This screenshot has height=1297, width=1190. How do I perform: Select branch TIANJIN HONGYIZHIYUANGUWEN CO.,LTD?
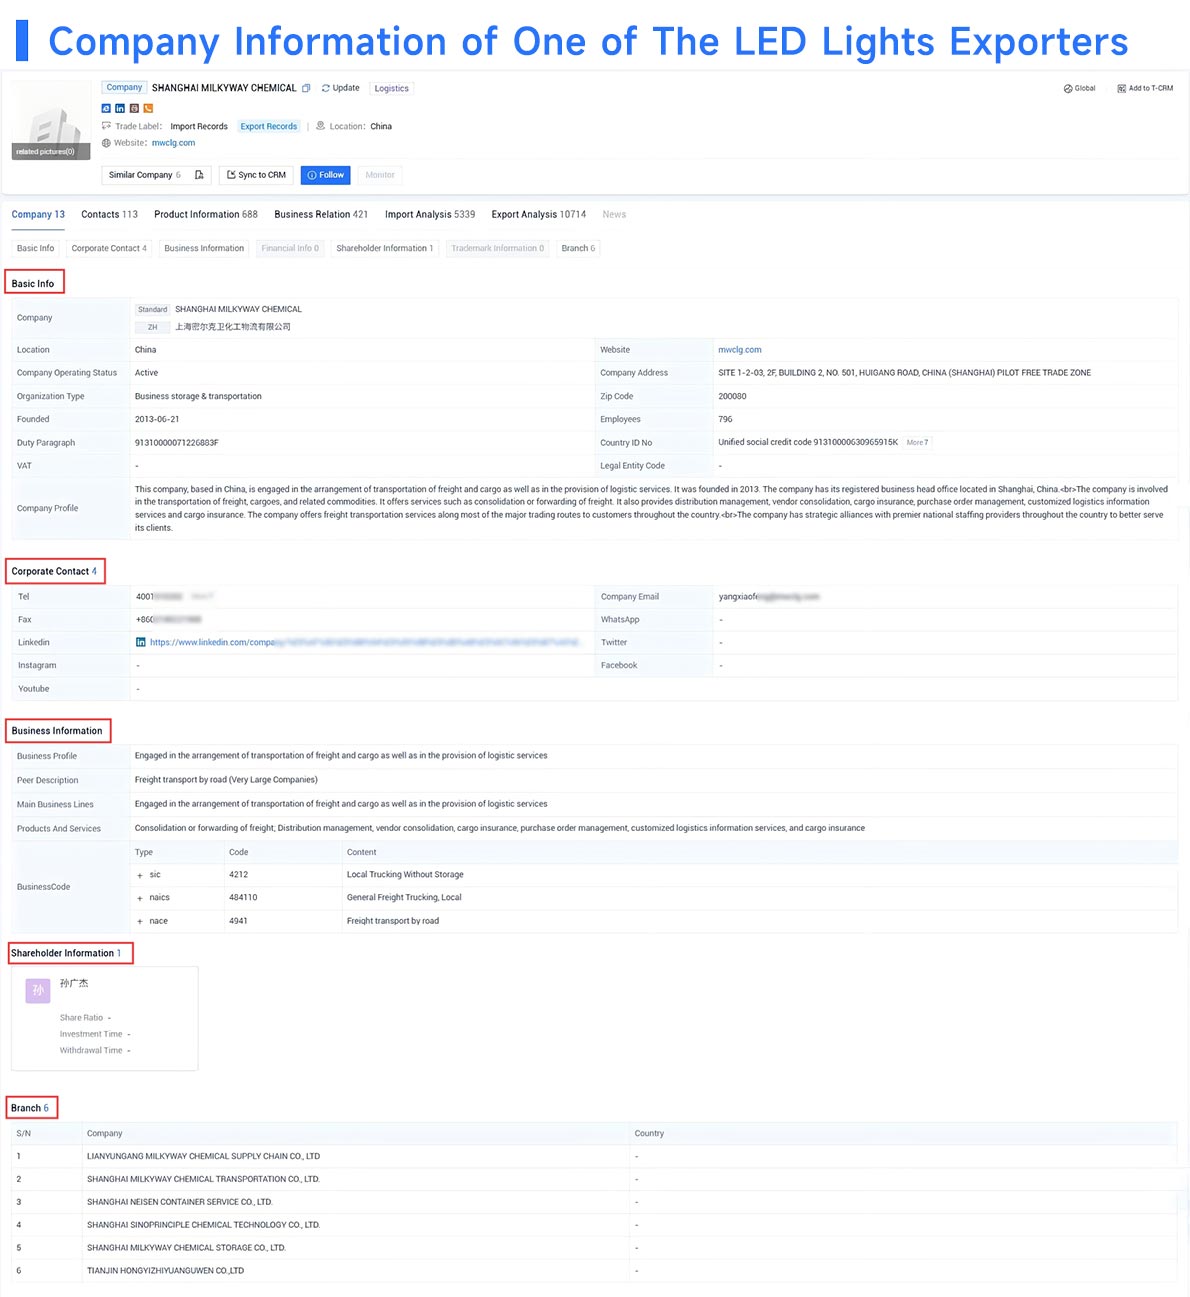(165, 1271)
